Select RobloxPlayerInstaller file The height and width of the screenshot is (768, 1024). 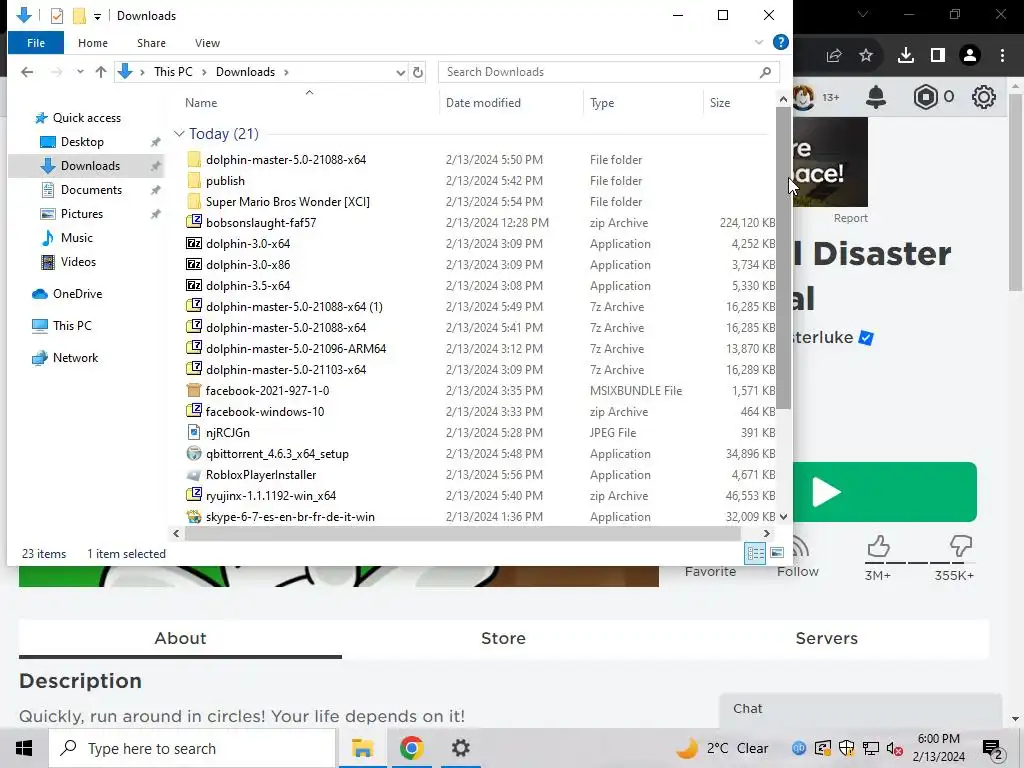(261, 475)
